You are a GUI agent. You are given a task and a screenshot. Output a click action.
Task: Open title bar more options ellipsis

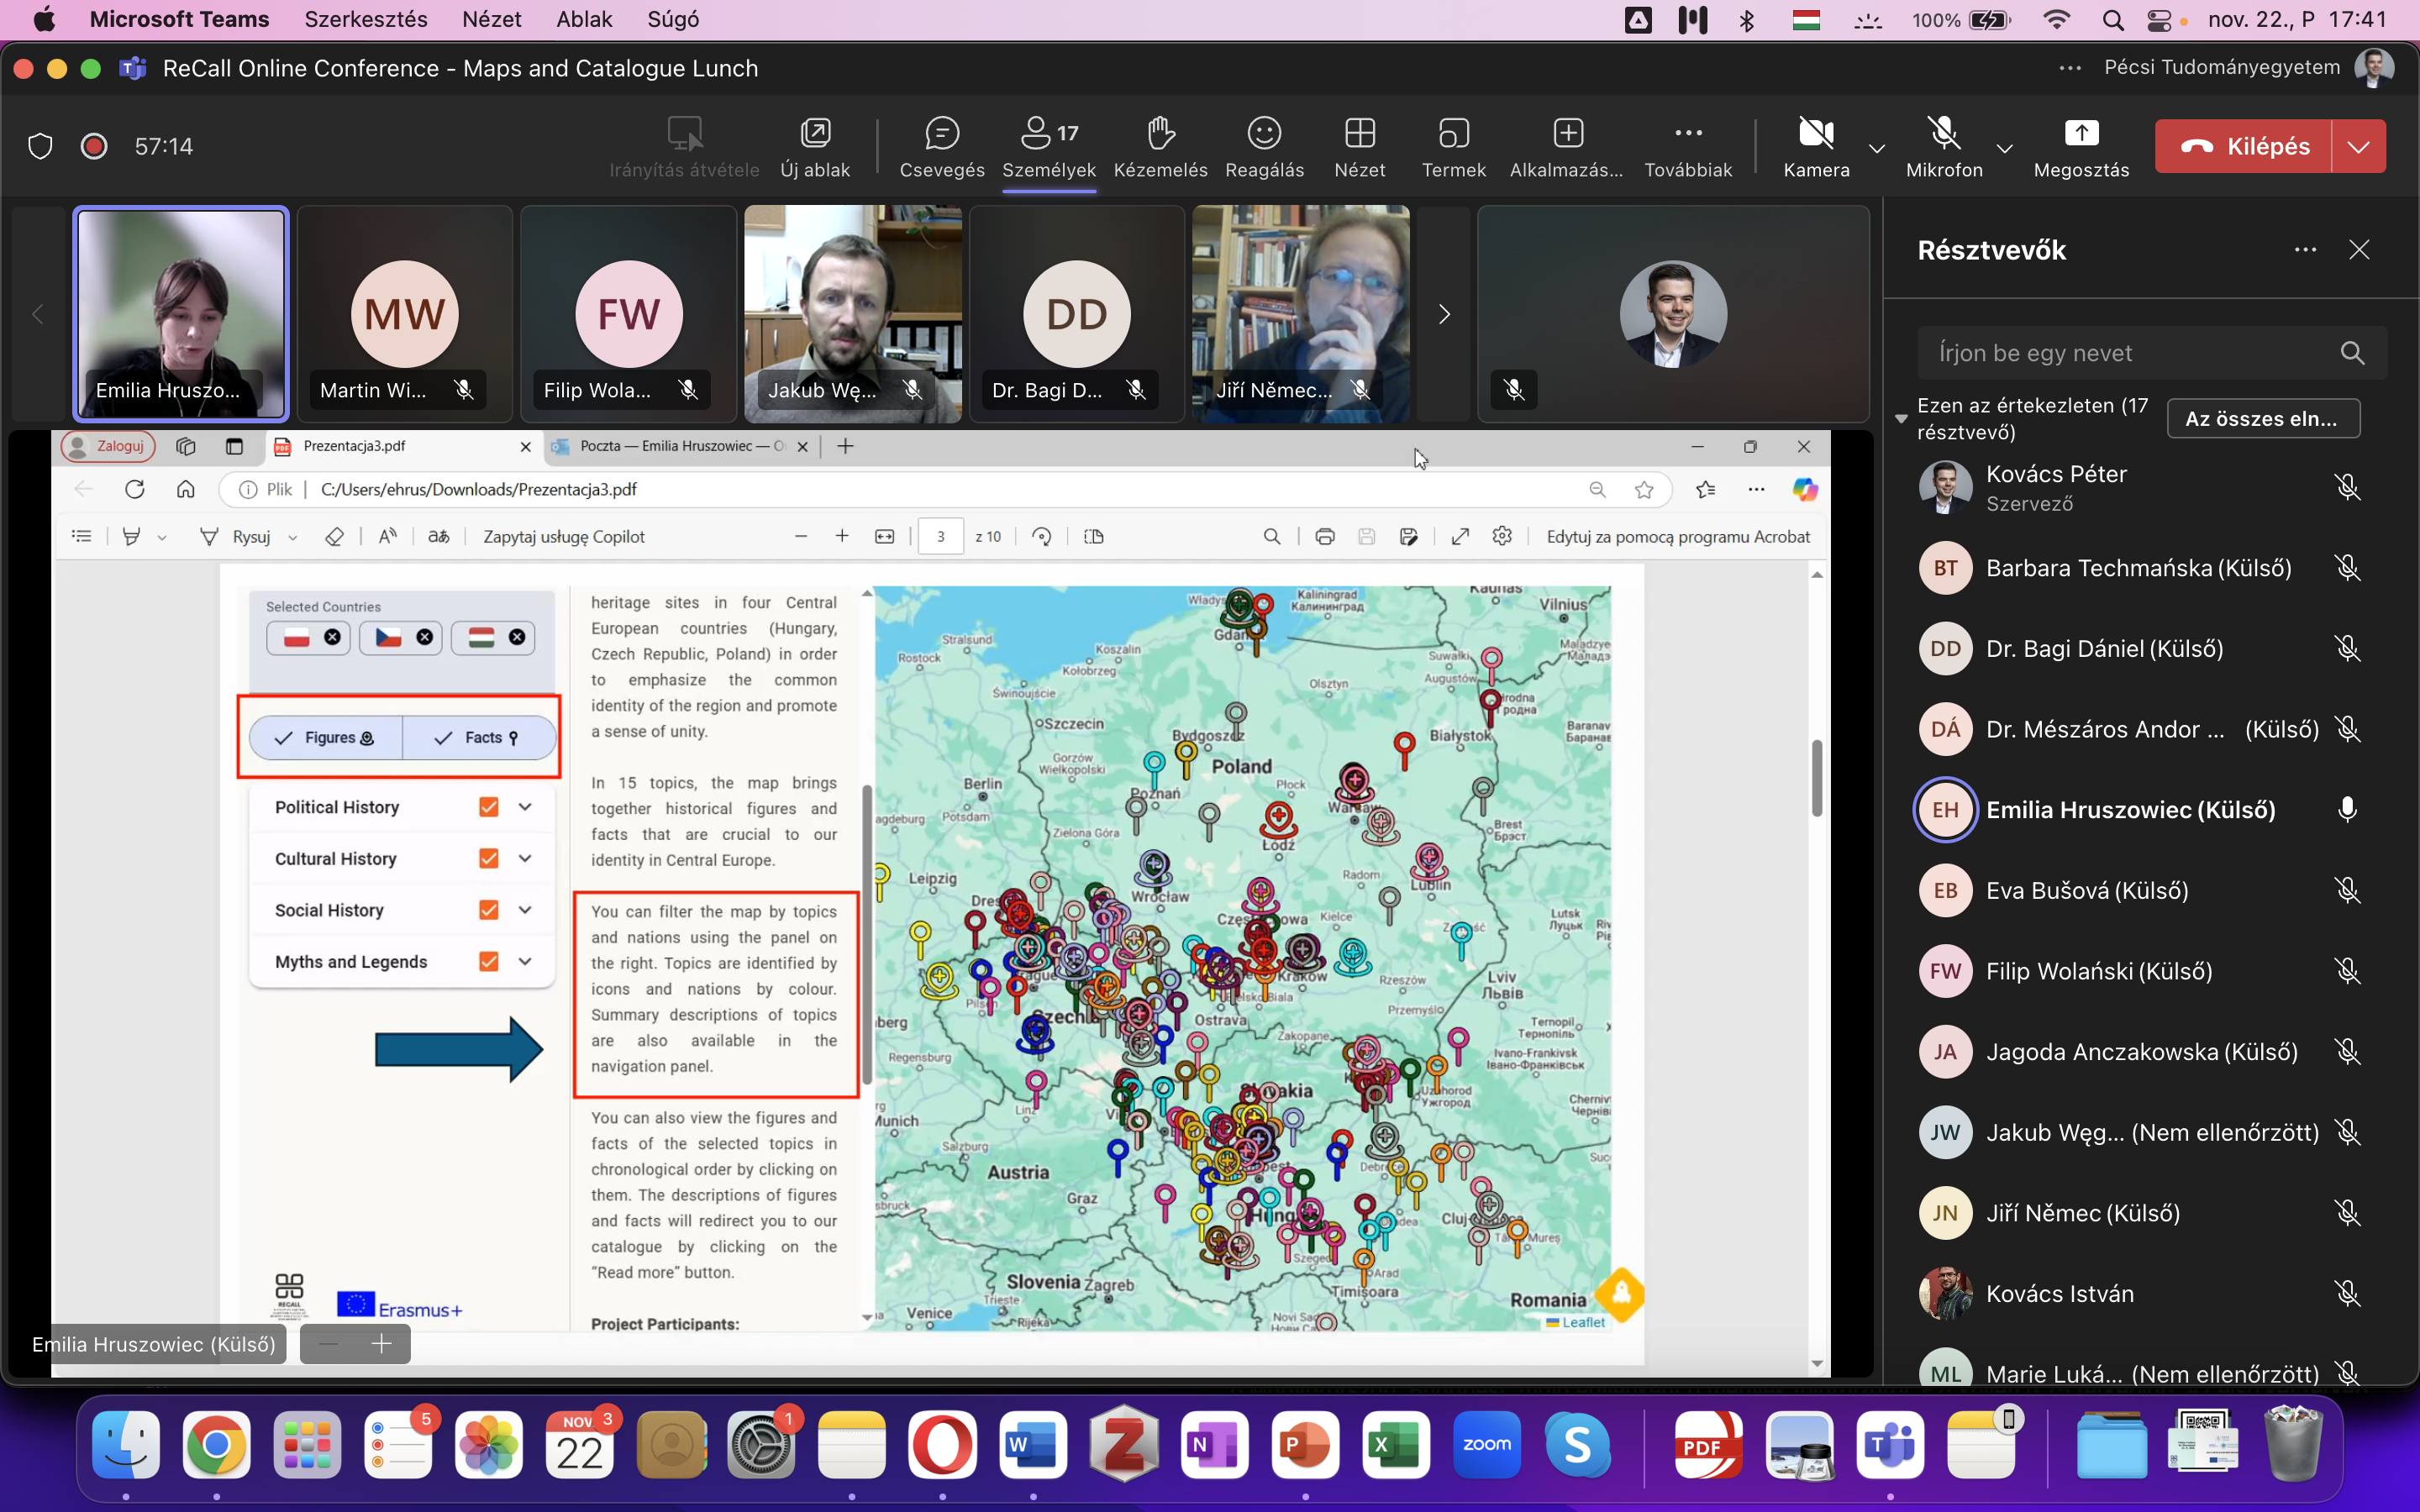click(2070, 68)
